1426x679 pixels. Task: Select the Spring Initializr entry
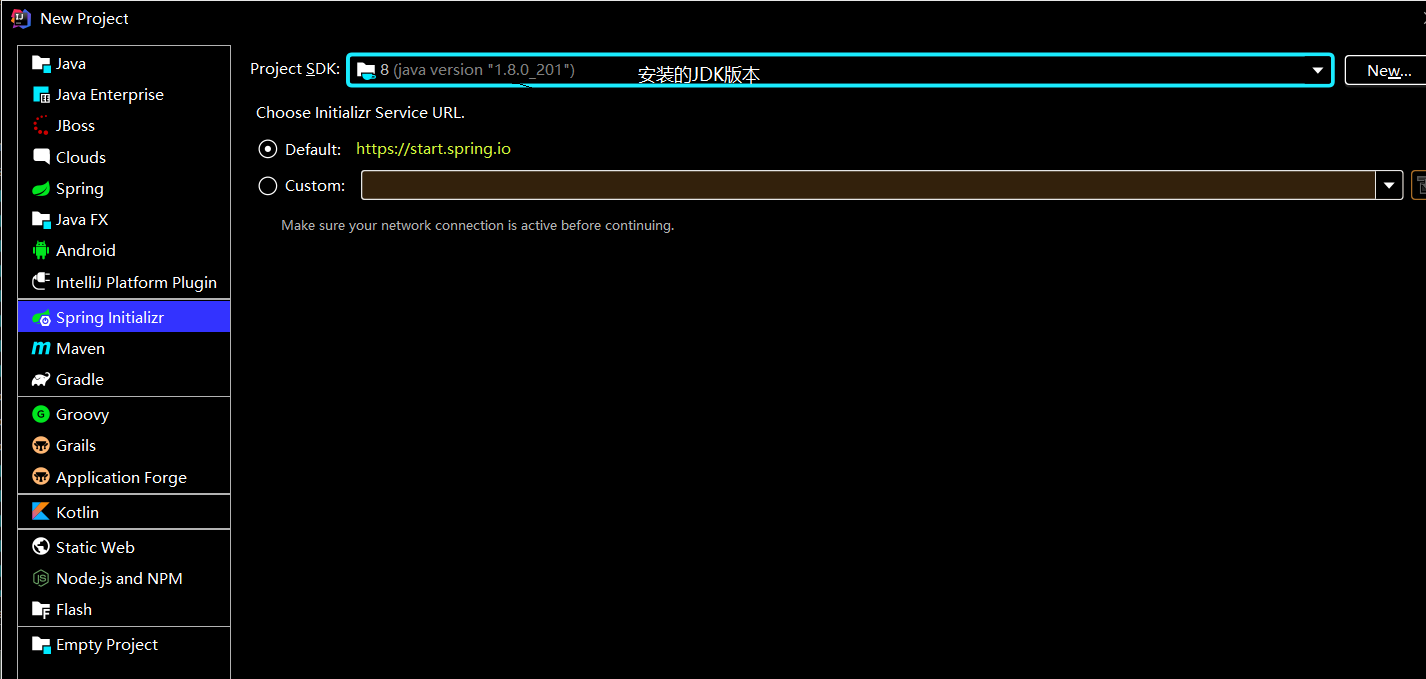[x=124, y=318]
